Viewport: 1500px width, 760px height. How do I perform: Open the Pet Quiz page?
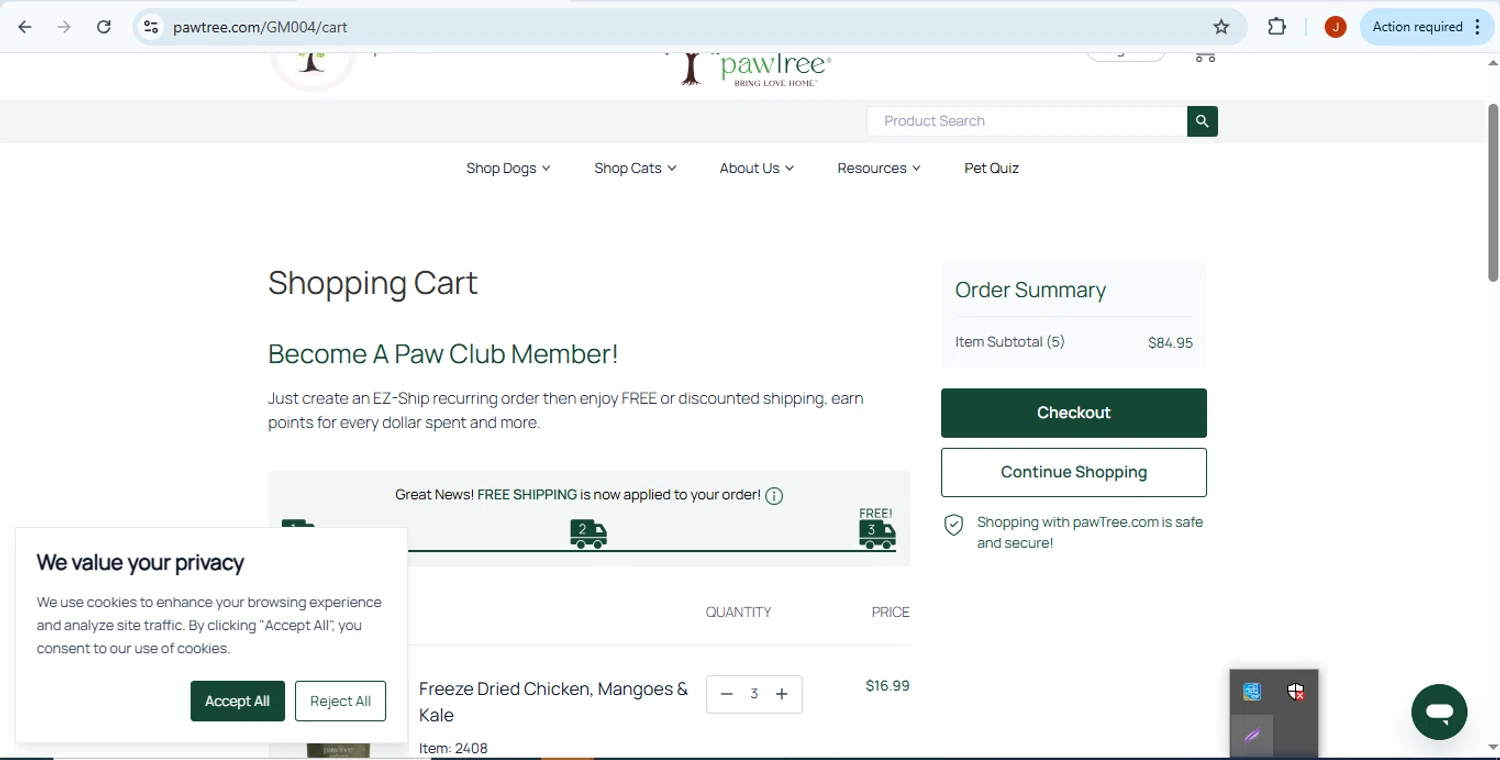(991, 168)
